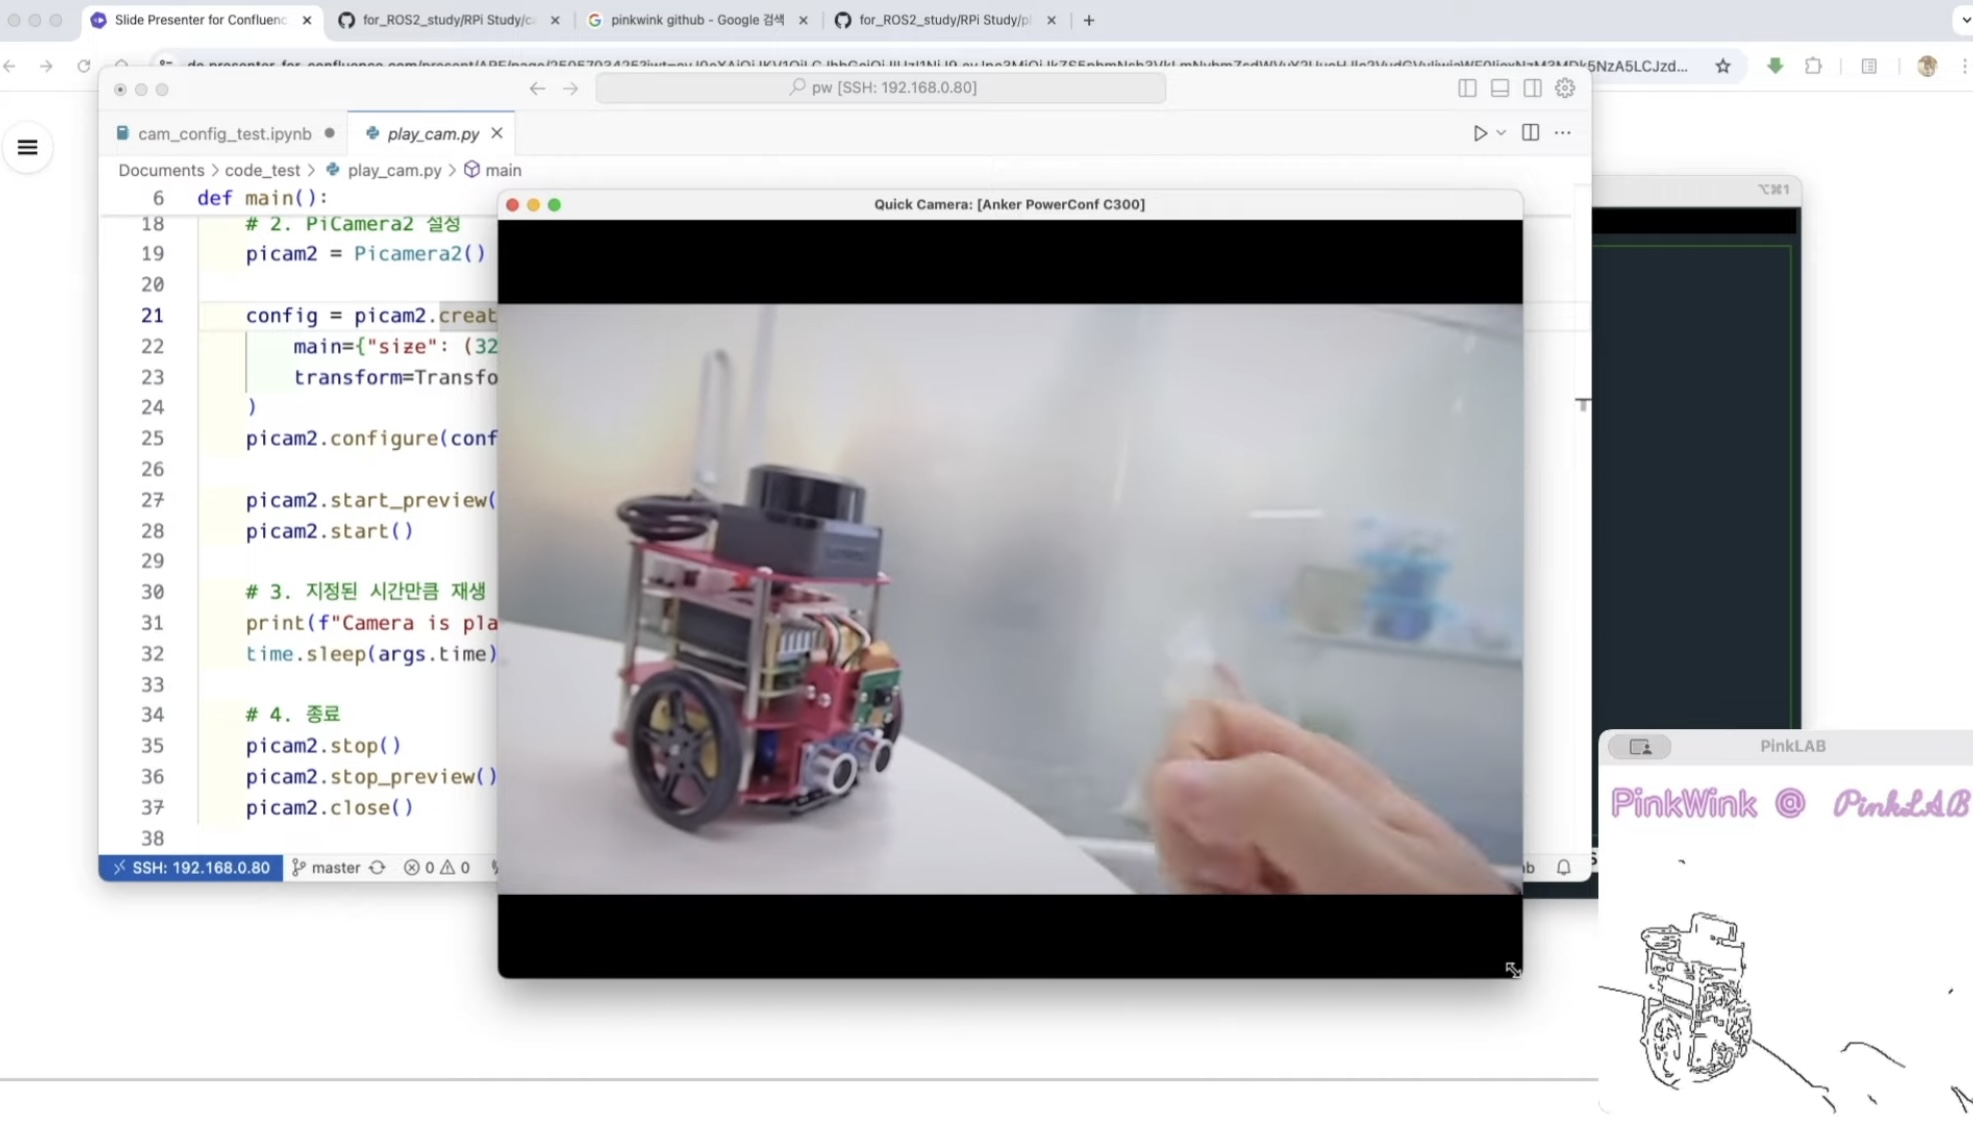The width and height of the screenshot is (1973, 1125).
Task: Click the pw SSH command center search
Action: point(881,88)
